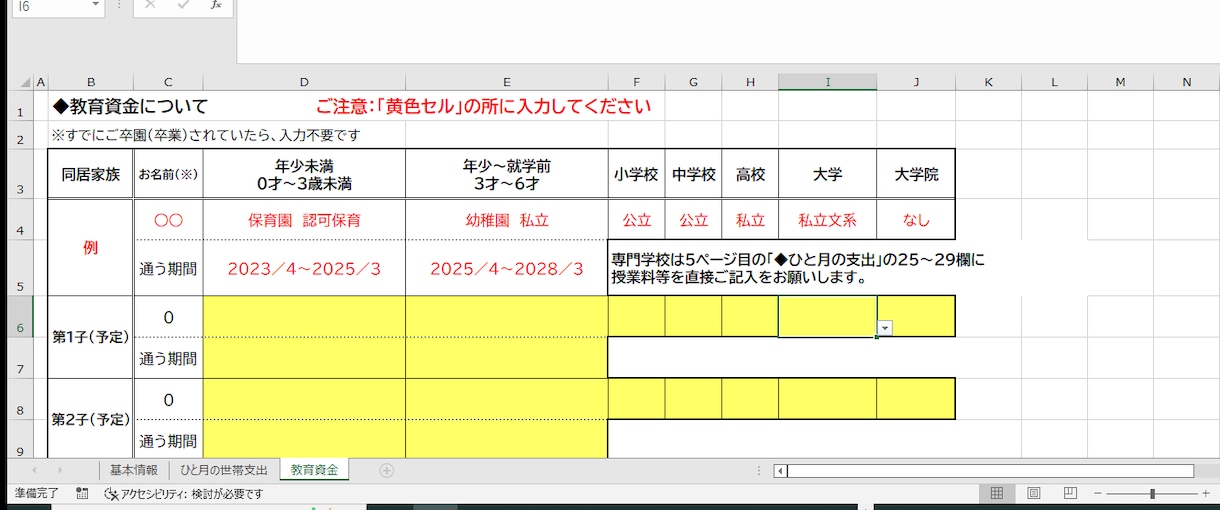Open the dropdown arrow beside cell I6
1220x510 pixels.
coord(884,328)
